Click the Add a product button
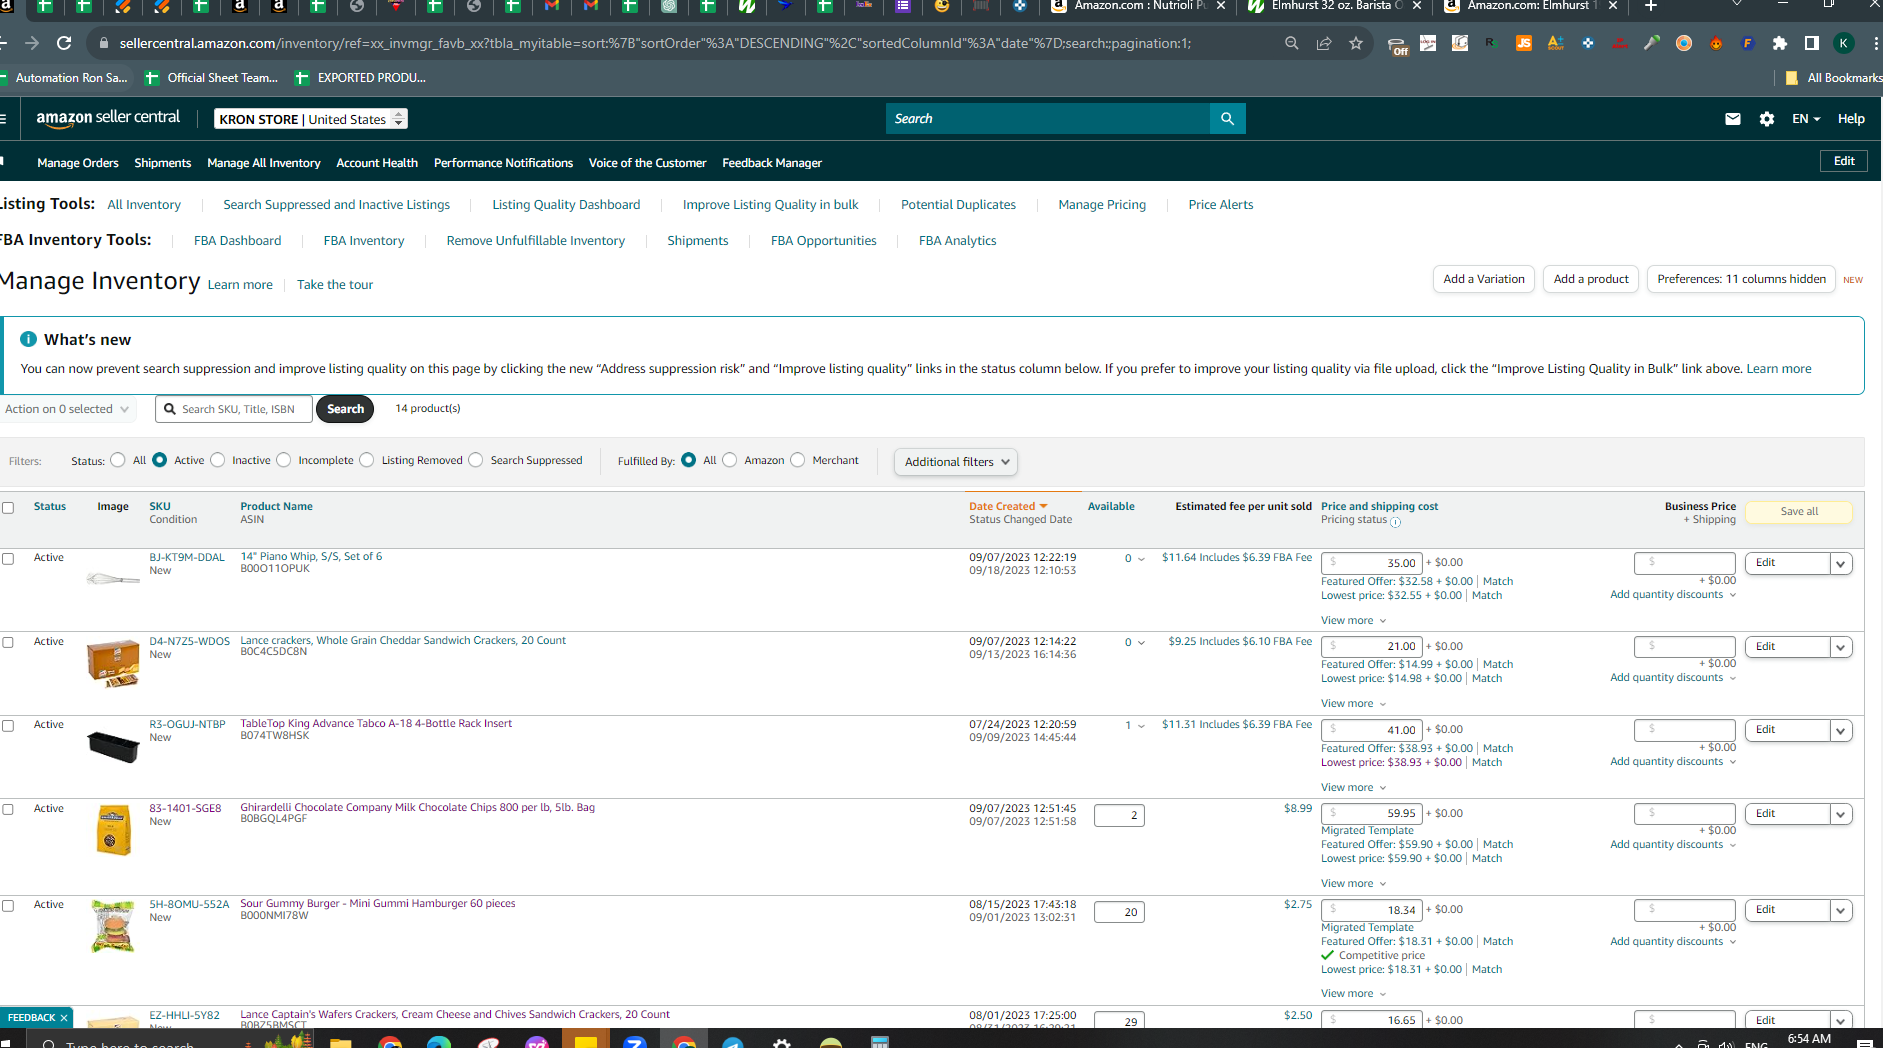Viewport: 1883px width, 1048px height. [1591, 279]
